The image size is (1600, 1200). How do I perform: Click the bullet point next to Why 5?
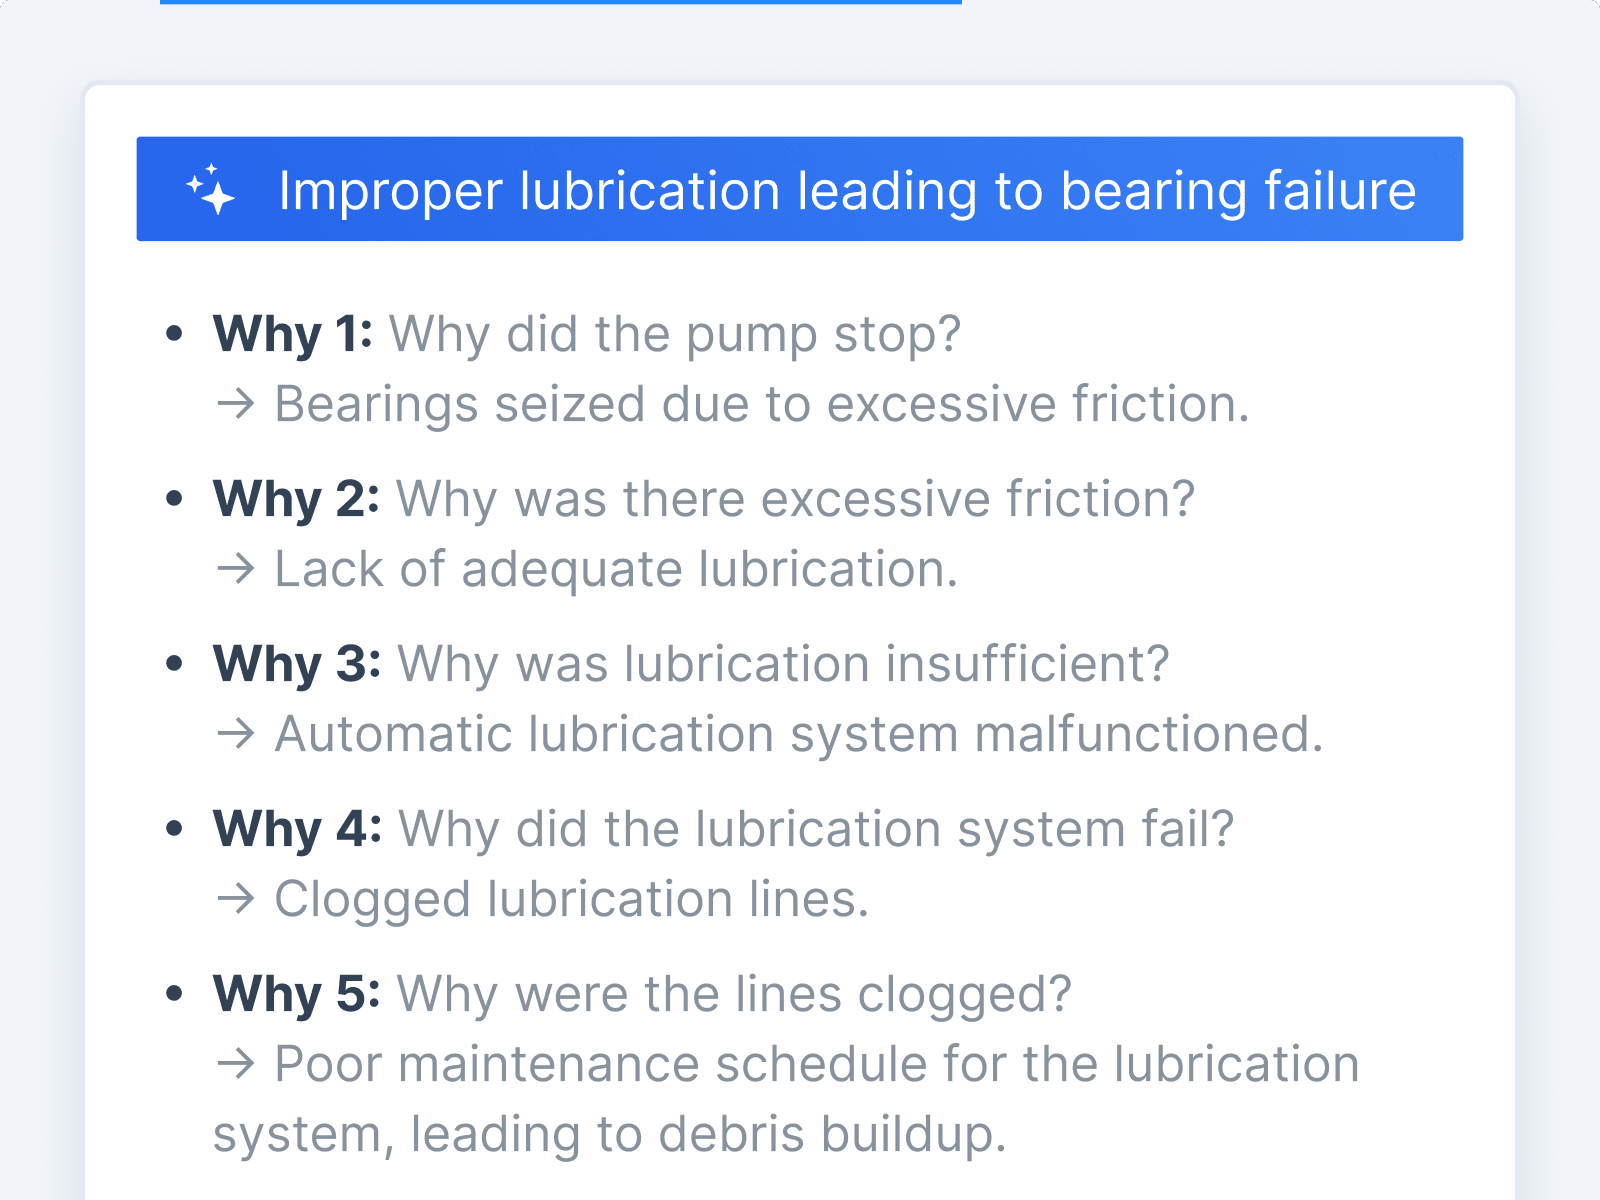pyautogui.click(x=175, y=993)
